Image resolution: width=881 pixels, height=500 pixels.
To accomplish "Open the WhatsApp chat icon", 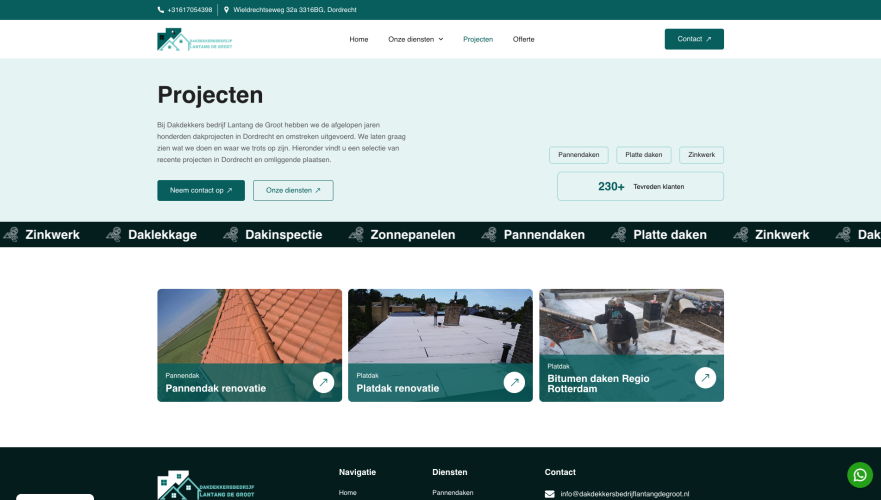I will [860, 475].
